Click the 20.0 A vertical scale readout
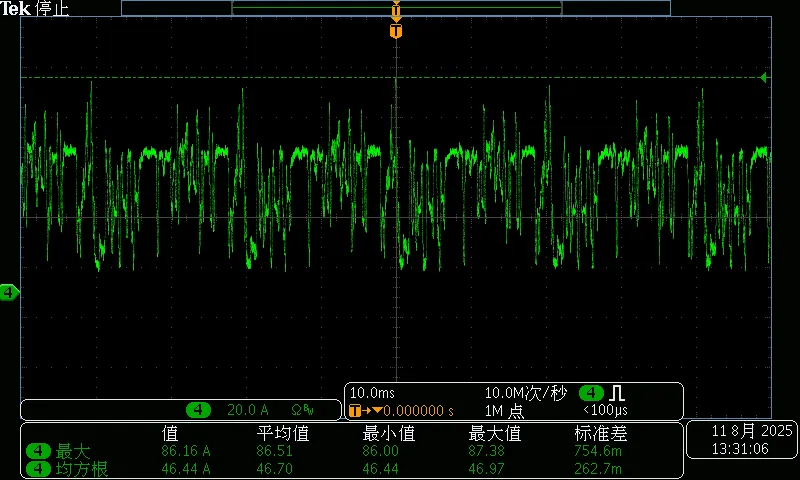The height and width of the screenshot is (480, 800). 247,410
